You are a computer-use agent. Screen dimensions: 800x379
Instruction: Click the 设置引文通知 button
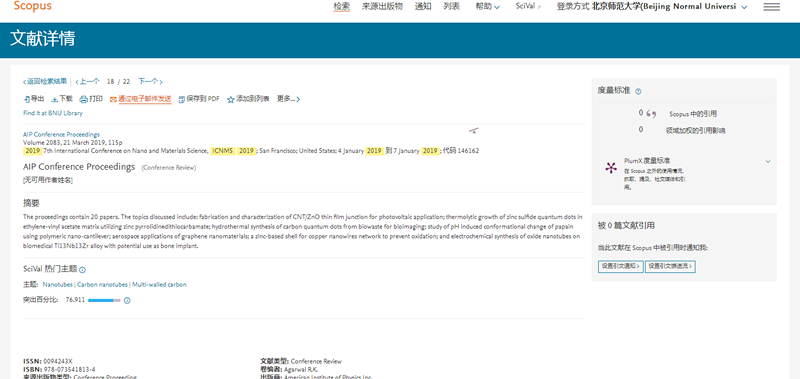[620, 266]
